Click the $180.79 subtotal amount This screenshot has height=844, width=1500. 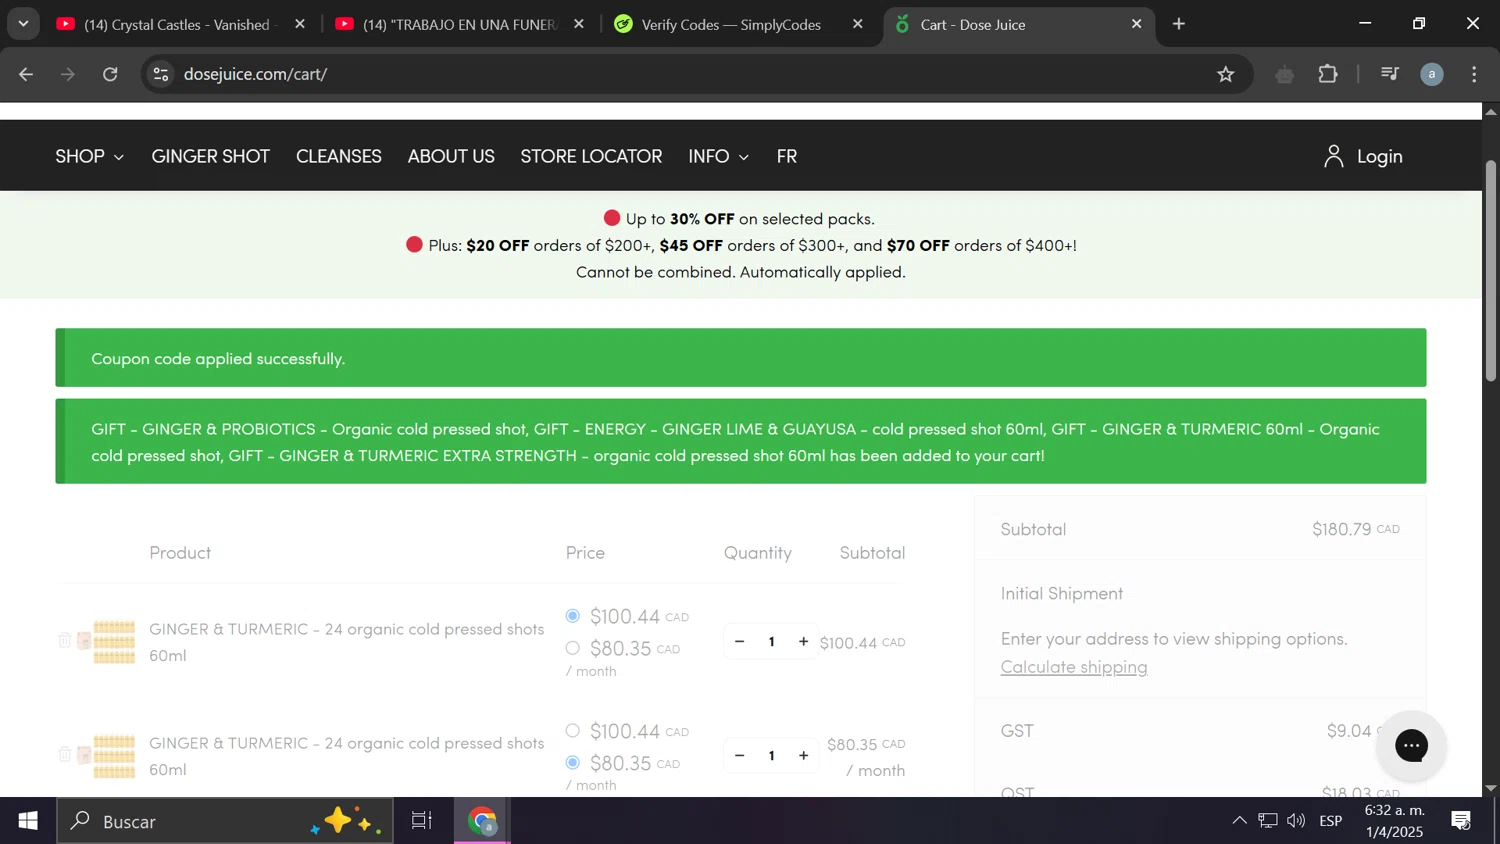click(x=1355, y=529)
